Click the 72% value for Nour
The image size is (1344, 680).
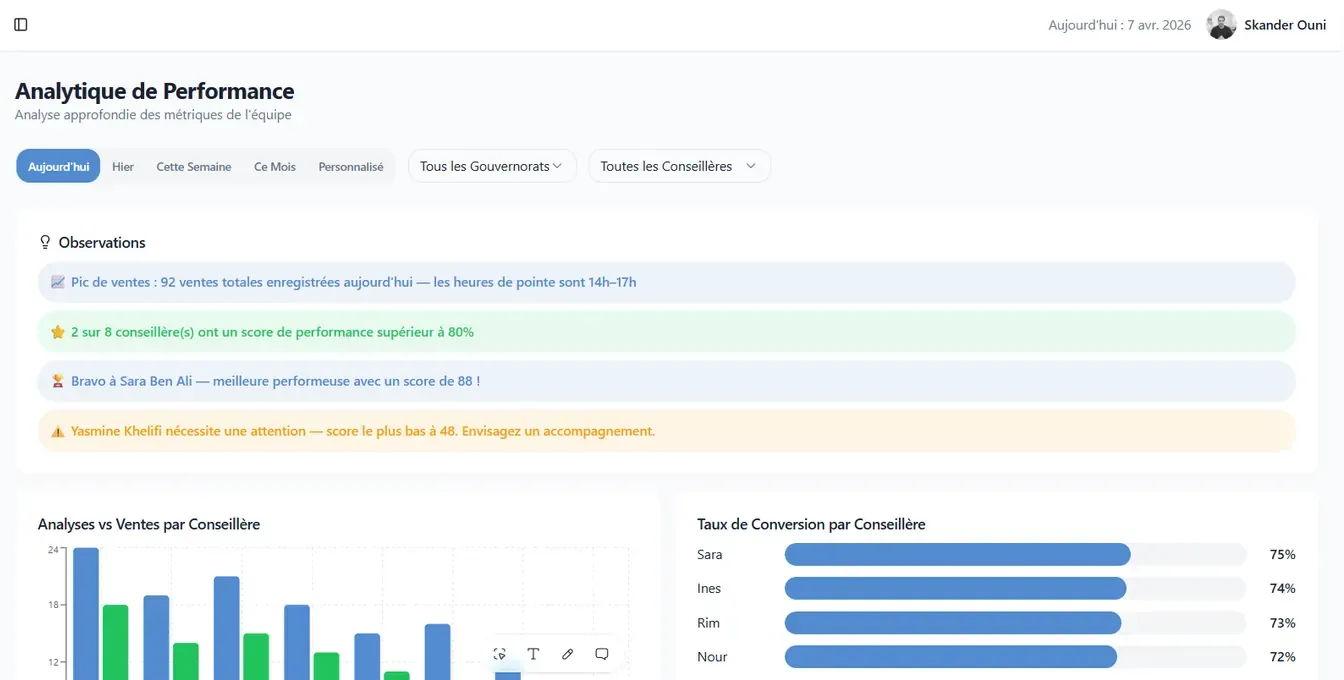tap(1282, 657)
